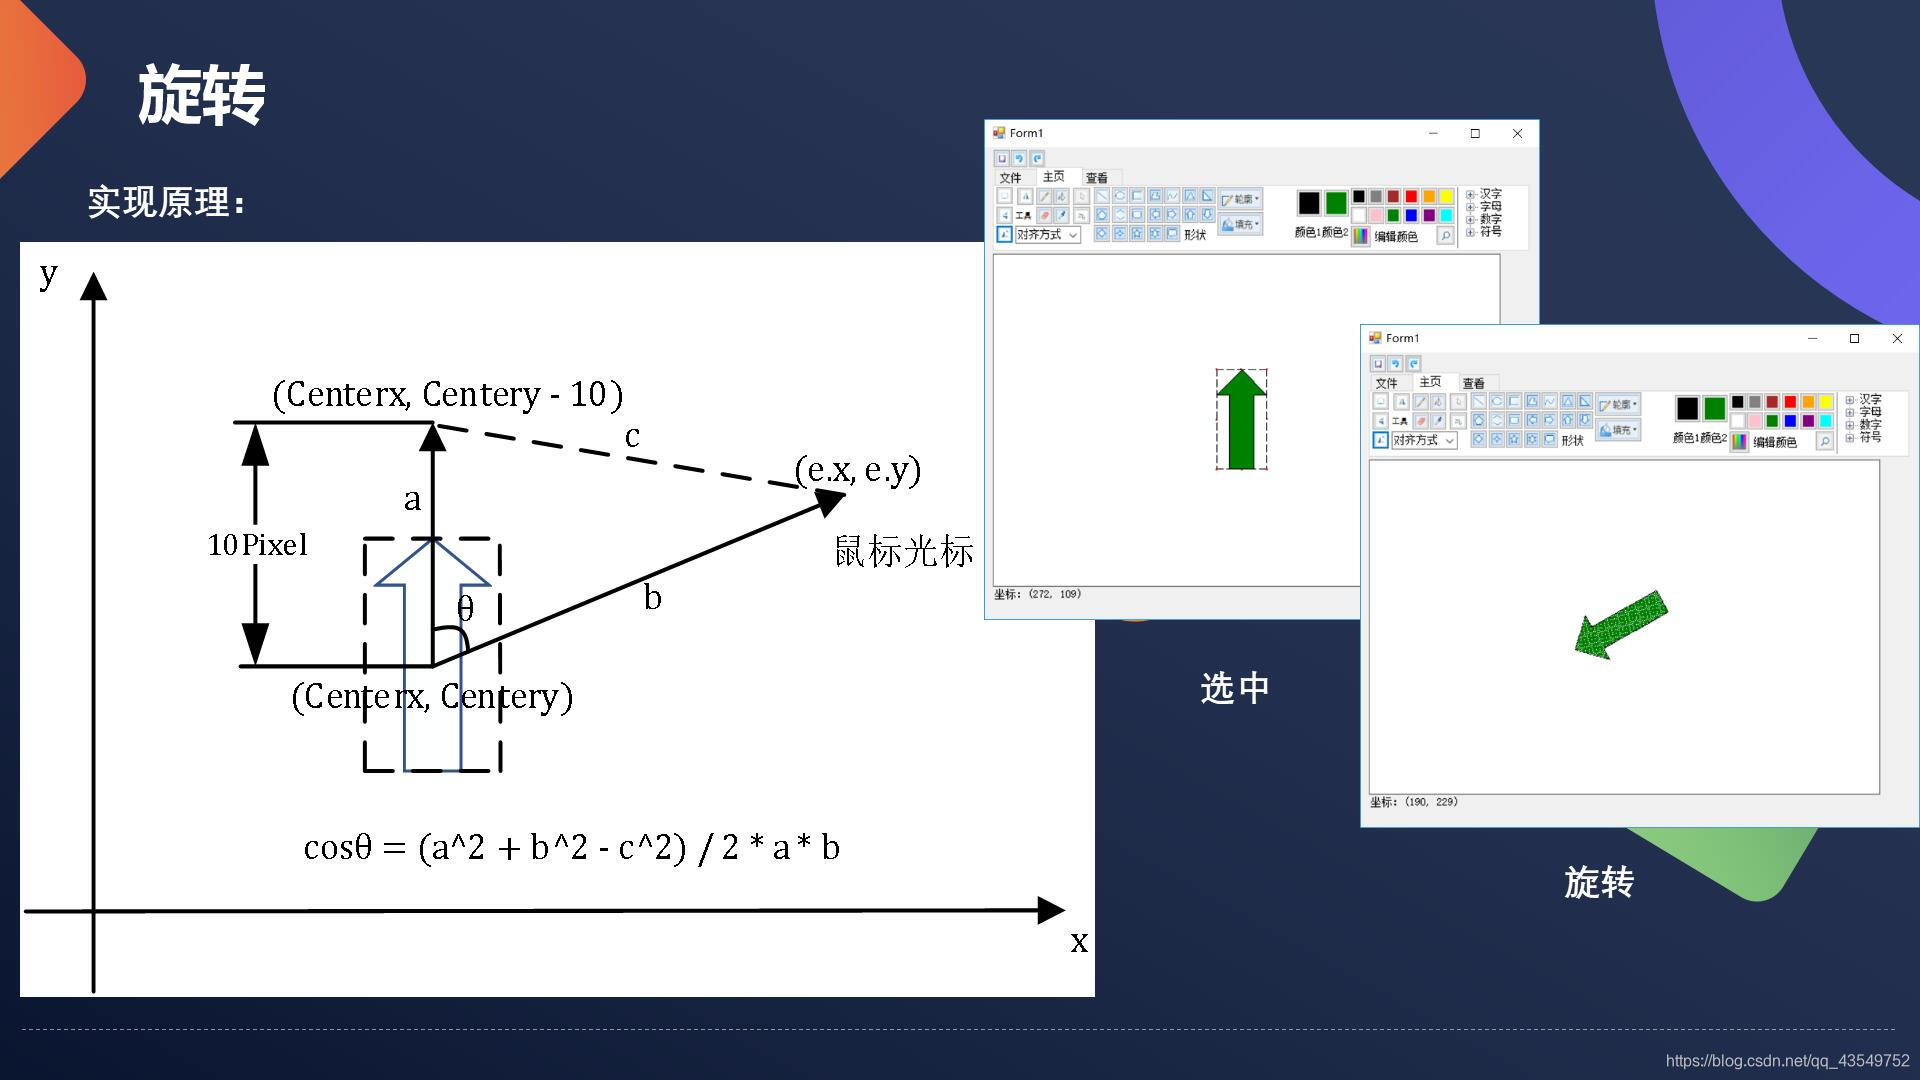Open 对齐方式 dropdown in front Form1 window
This screenshot has height=1080, width=1920.
click(1425, 440)
